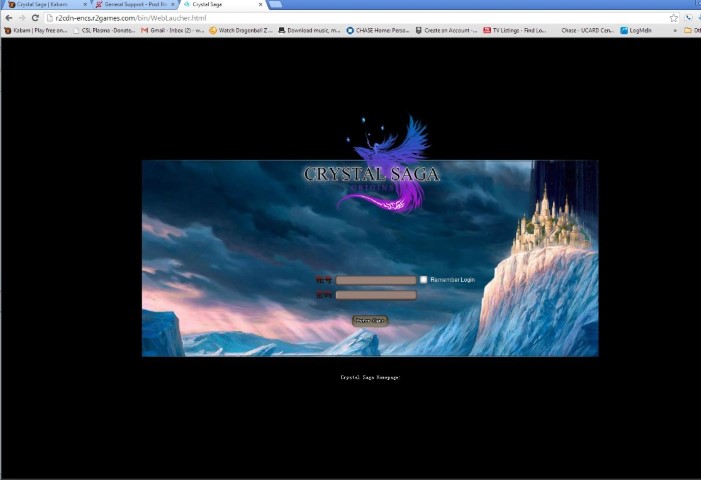Switch to the General Support tab
The height and width of the screenshot is (480, 701).
[x=130, y=5]
